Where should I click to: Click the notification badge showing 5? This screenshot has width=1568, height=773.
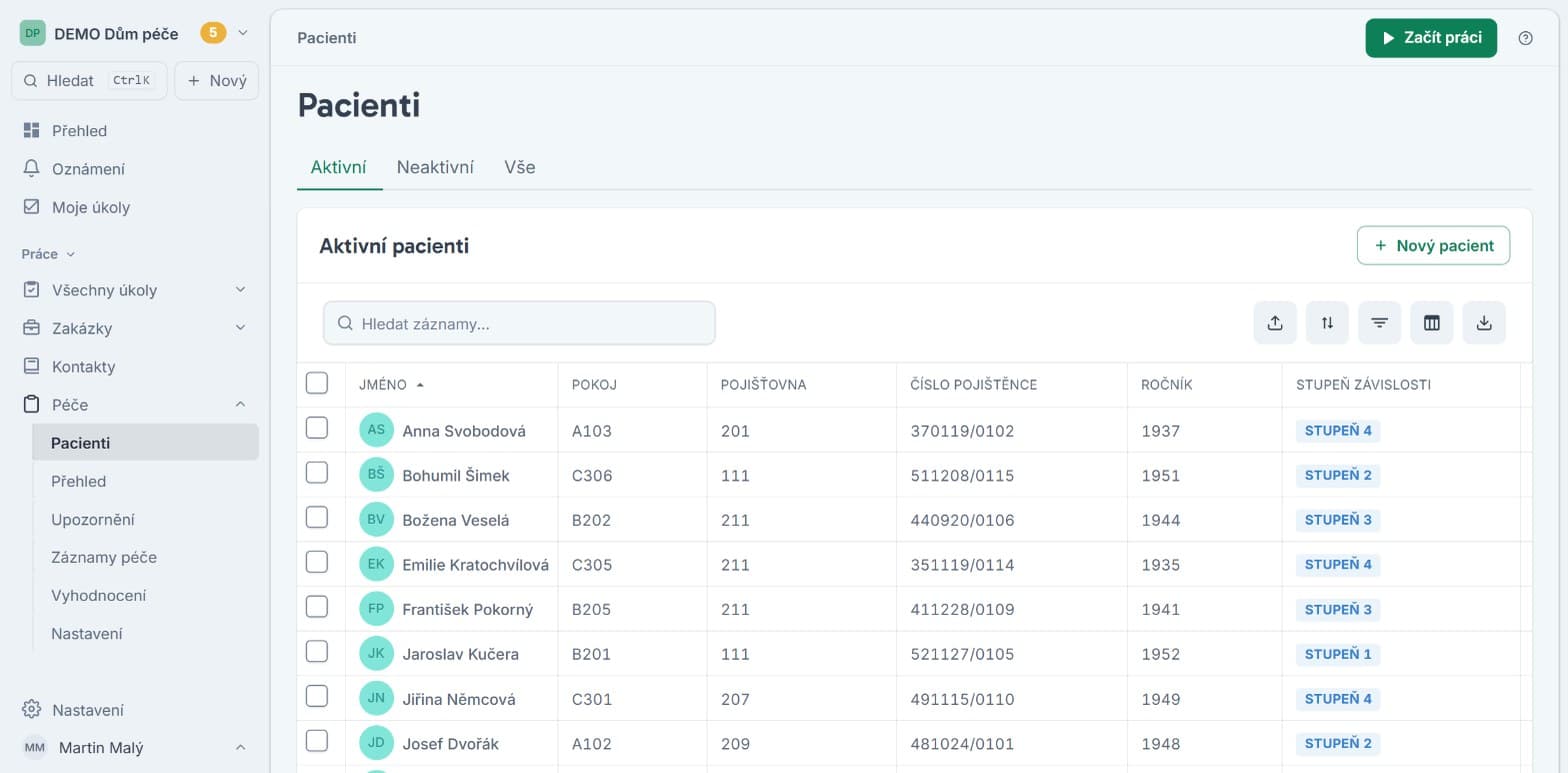[213, 33]
